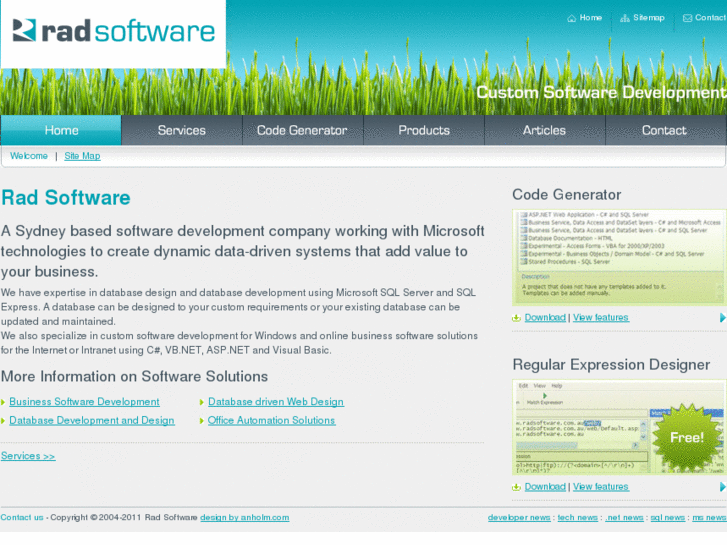Open the Site Map submenu link
The height and width of the screenshot is (545, 727).
[x=82, y=156]
